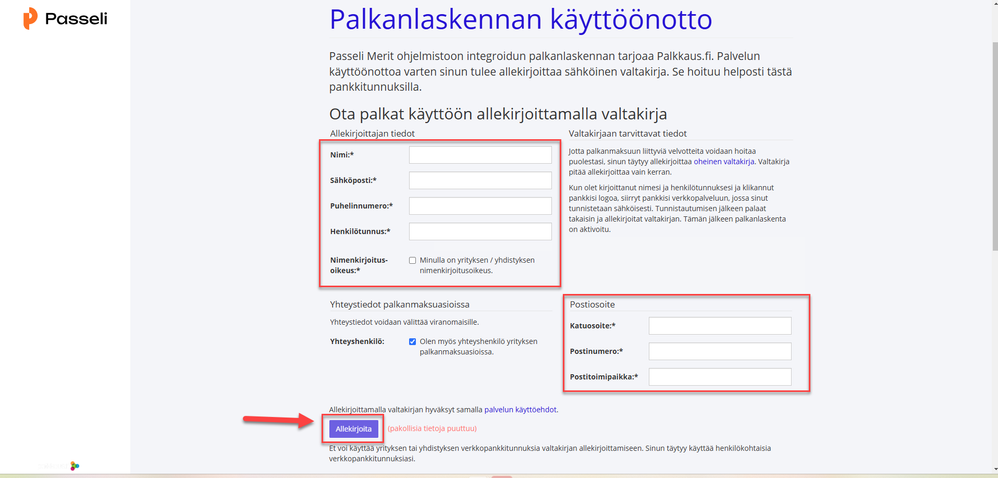Click 'Ota palkat käyttöön allekirjoittamalla valtakirja' heading
The height and width of the screenshot is (478, 998).
point(498,115)
